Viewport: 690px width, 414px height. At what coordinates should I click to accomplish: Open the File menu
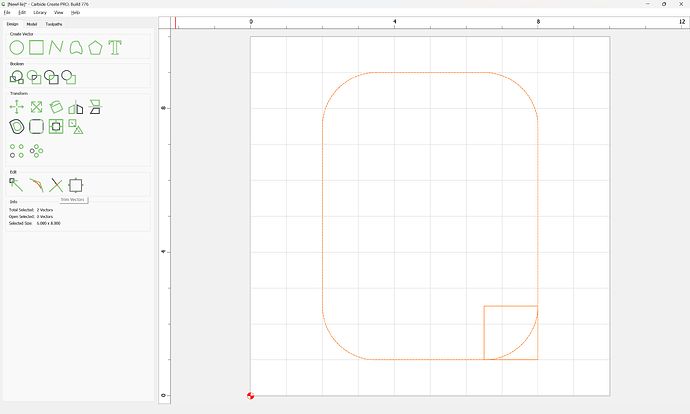(7, 12)
